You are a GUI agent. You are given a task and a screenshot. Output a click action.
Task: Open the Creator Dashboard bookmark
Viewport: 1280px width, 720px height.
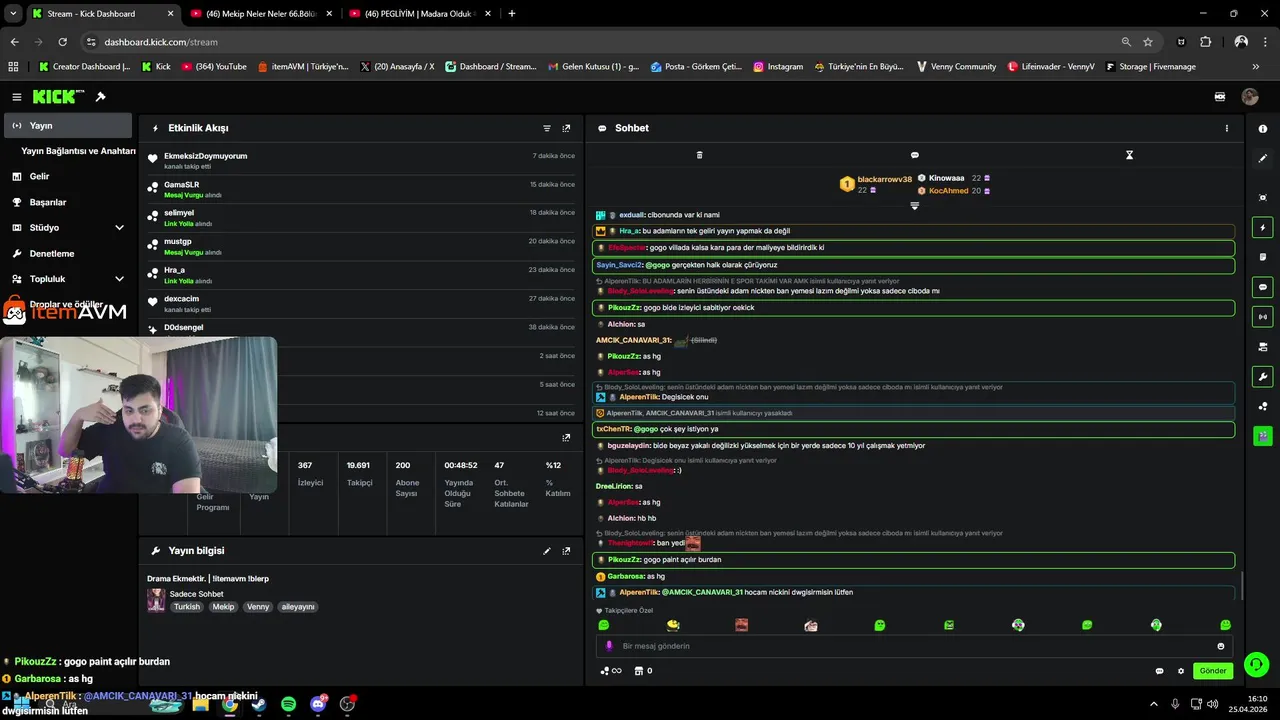[84, 67]
